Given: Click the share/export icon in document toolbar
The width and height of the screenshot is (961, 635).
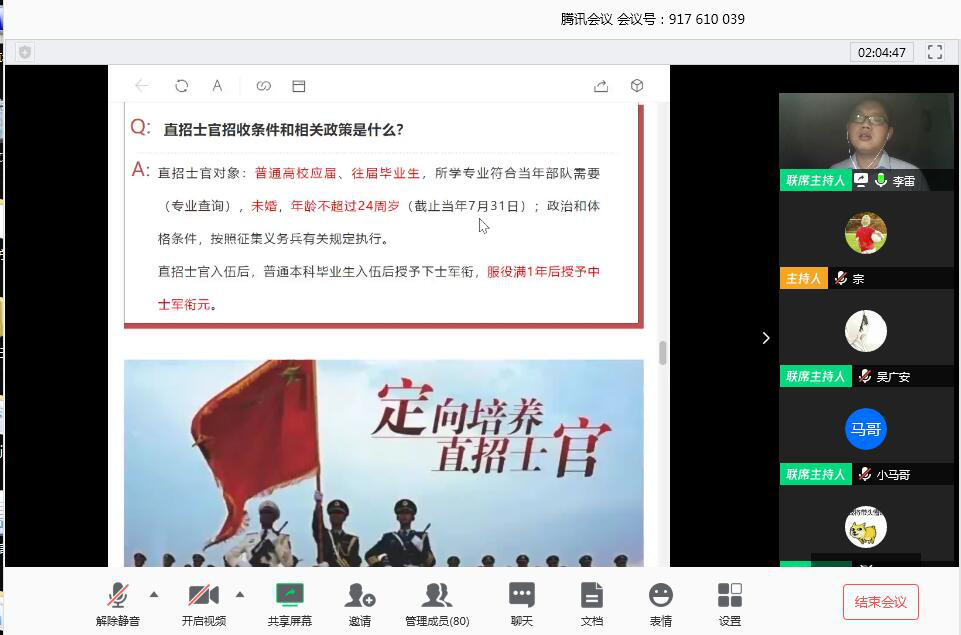Looking at the screenshot, I should tap(601, 86).
